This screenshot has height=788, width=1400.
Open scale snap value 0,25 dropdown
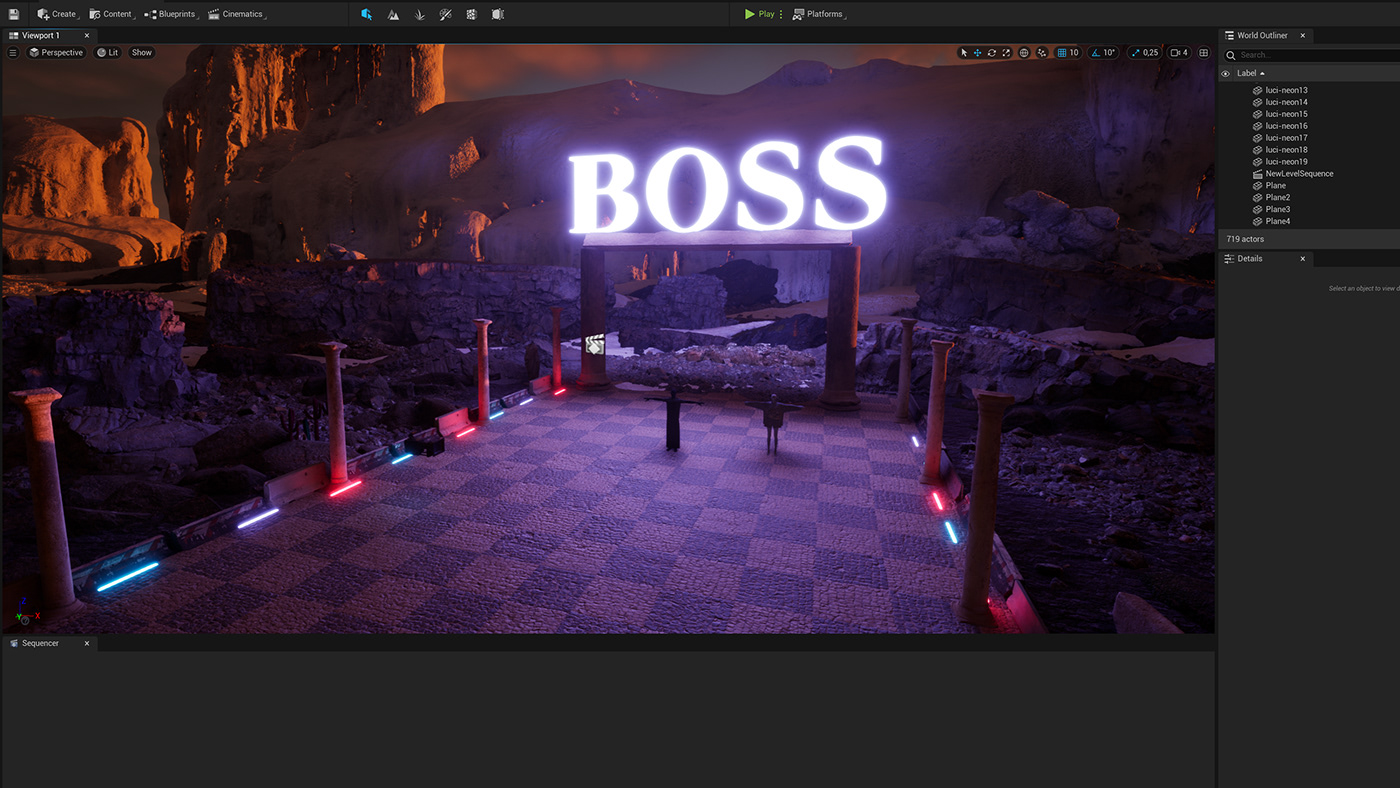tap(1150, 53)
